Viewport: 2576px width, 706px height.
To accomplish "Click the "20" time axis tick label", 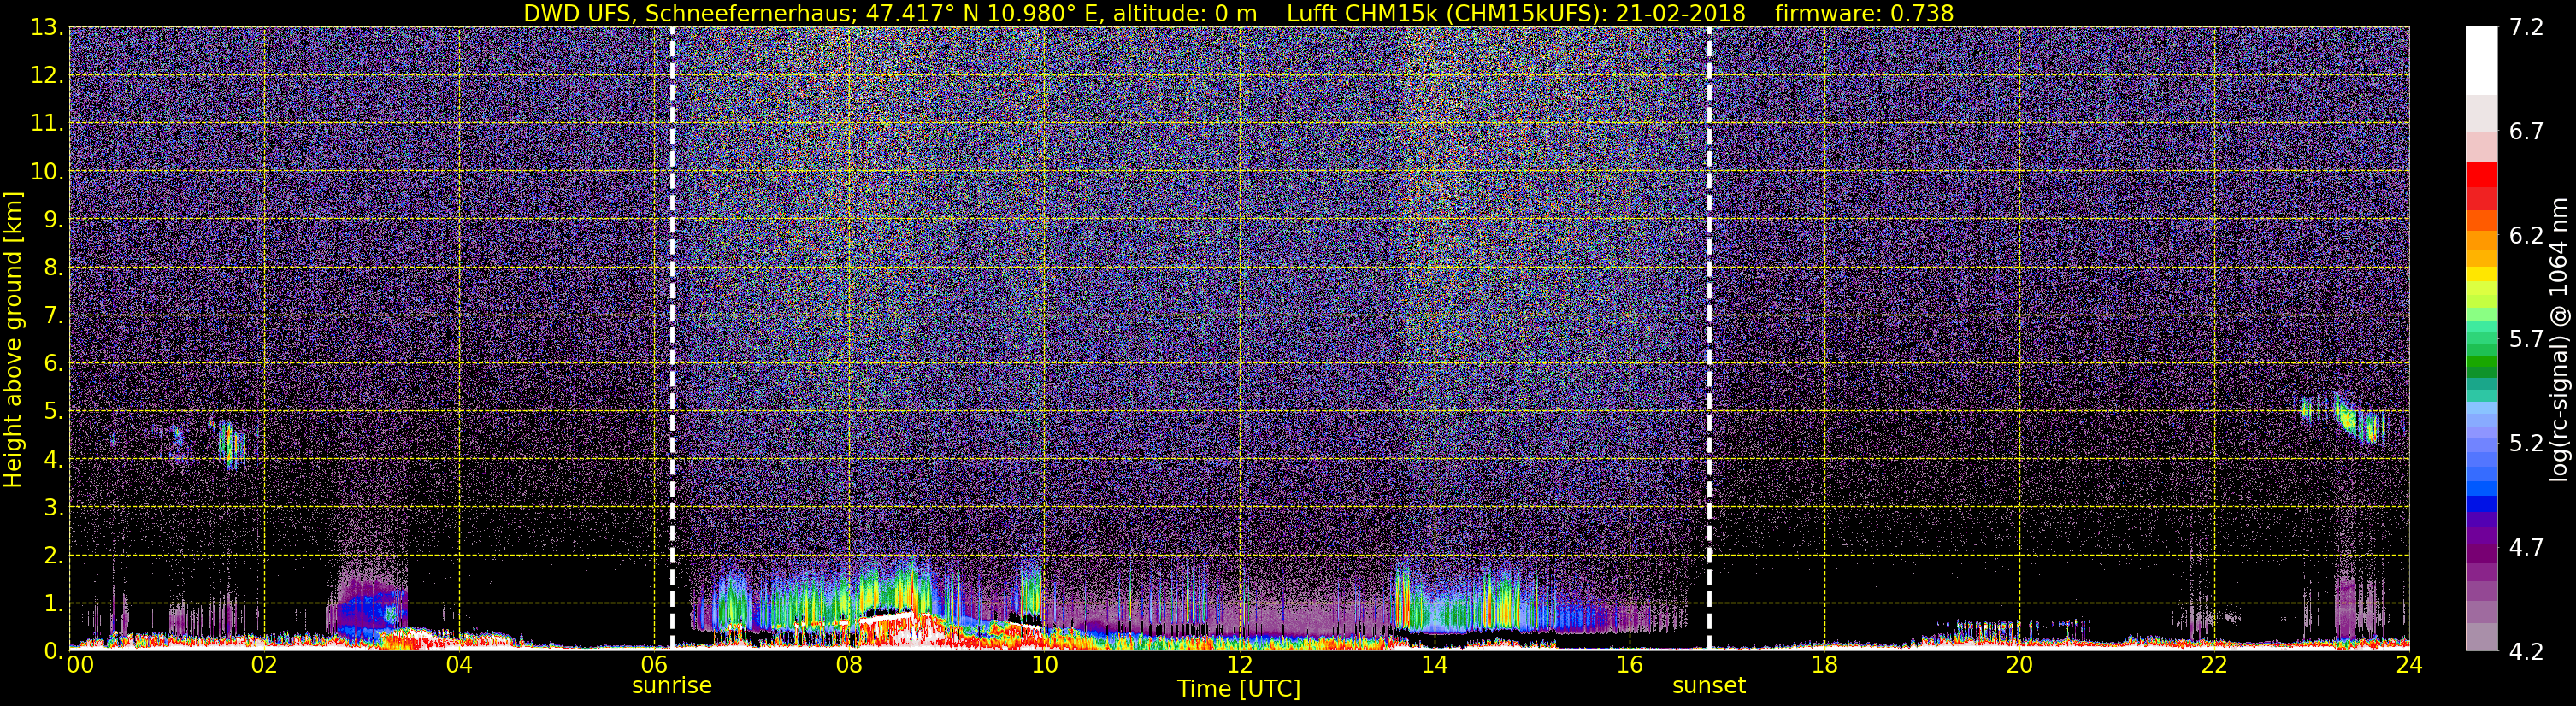I will [2019, 665].
